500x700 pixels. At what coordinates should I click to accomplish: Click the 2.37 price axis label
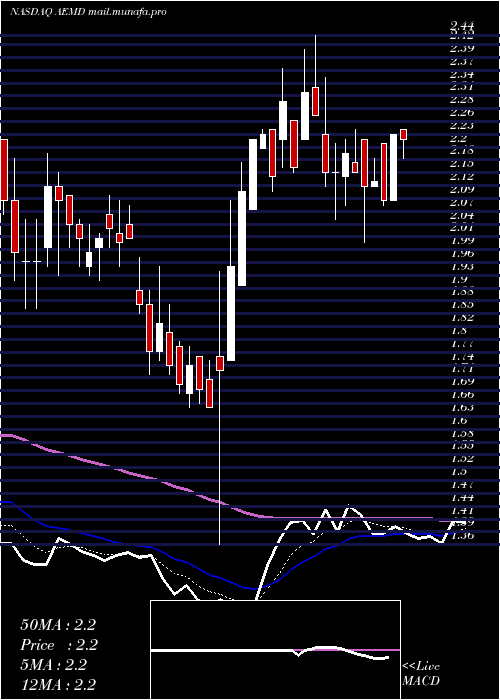pos(462,61)
